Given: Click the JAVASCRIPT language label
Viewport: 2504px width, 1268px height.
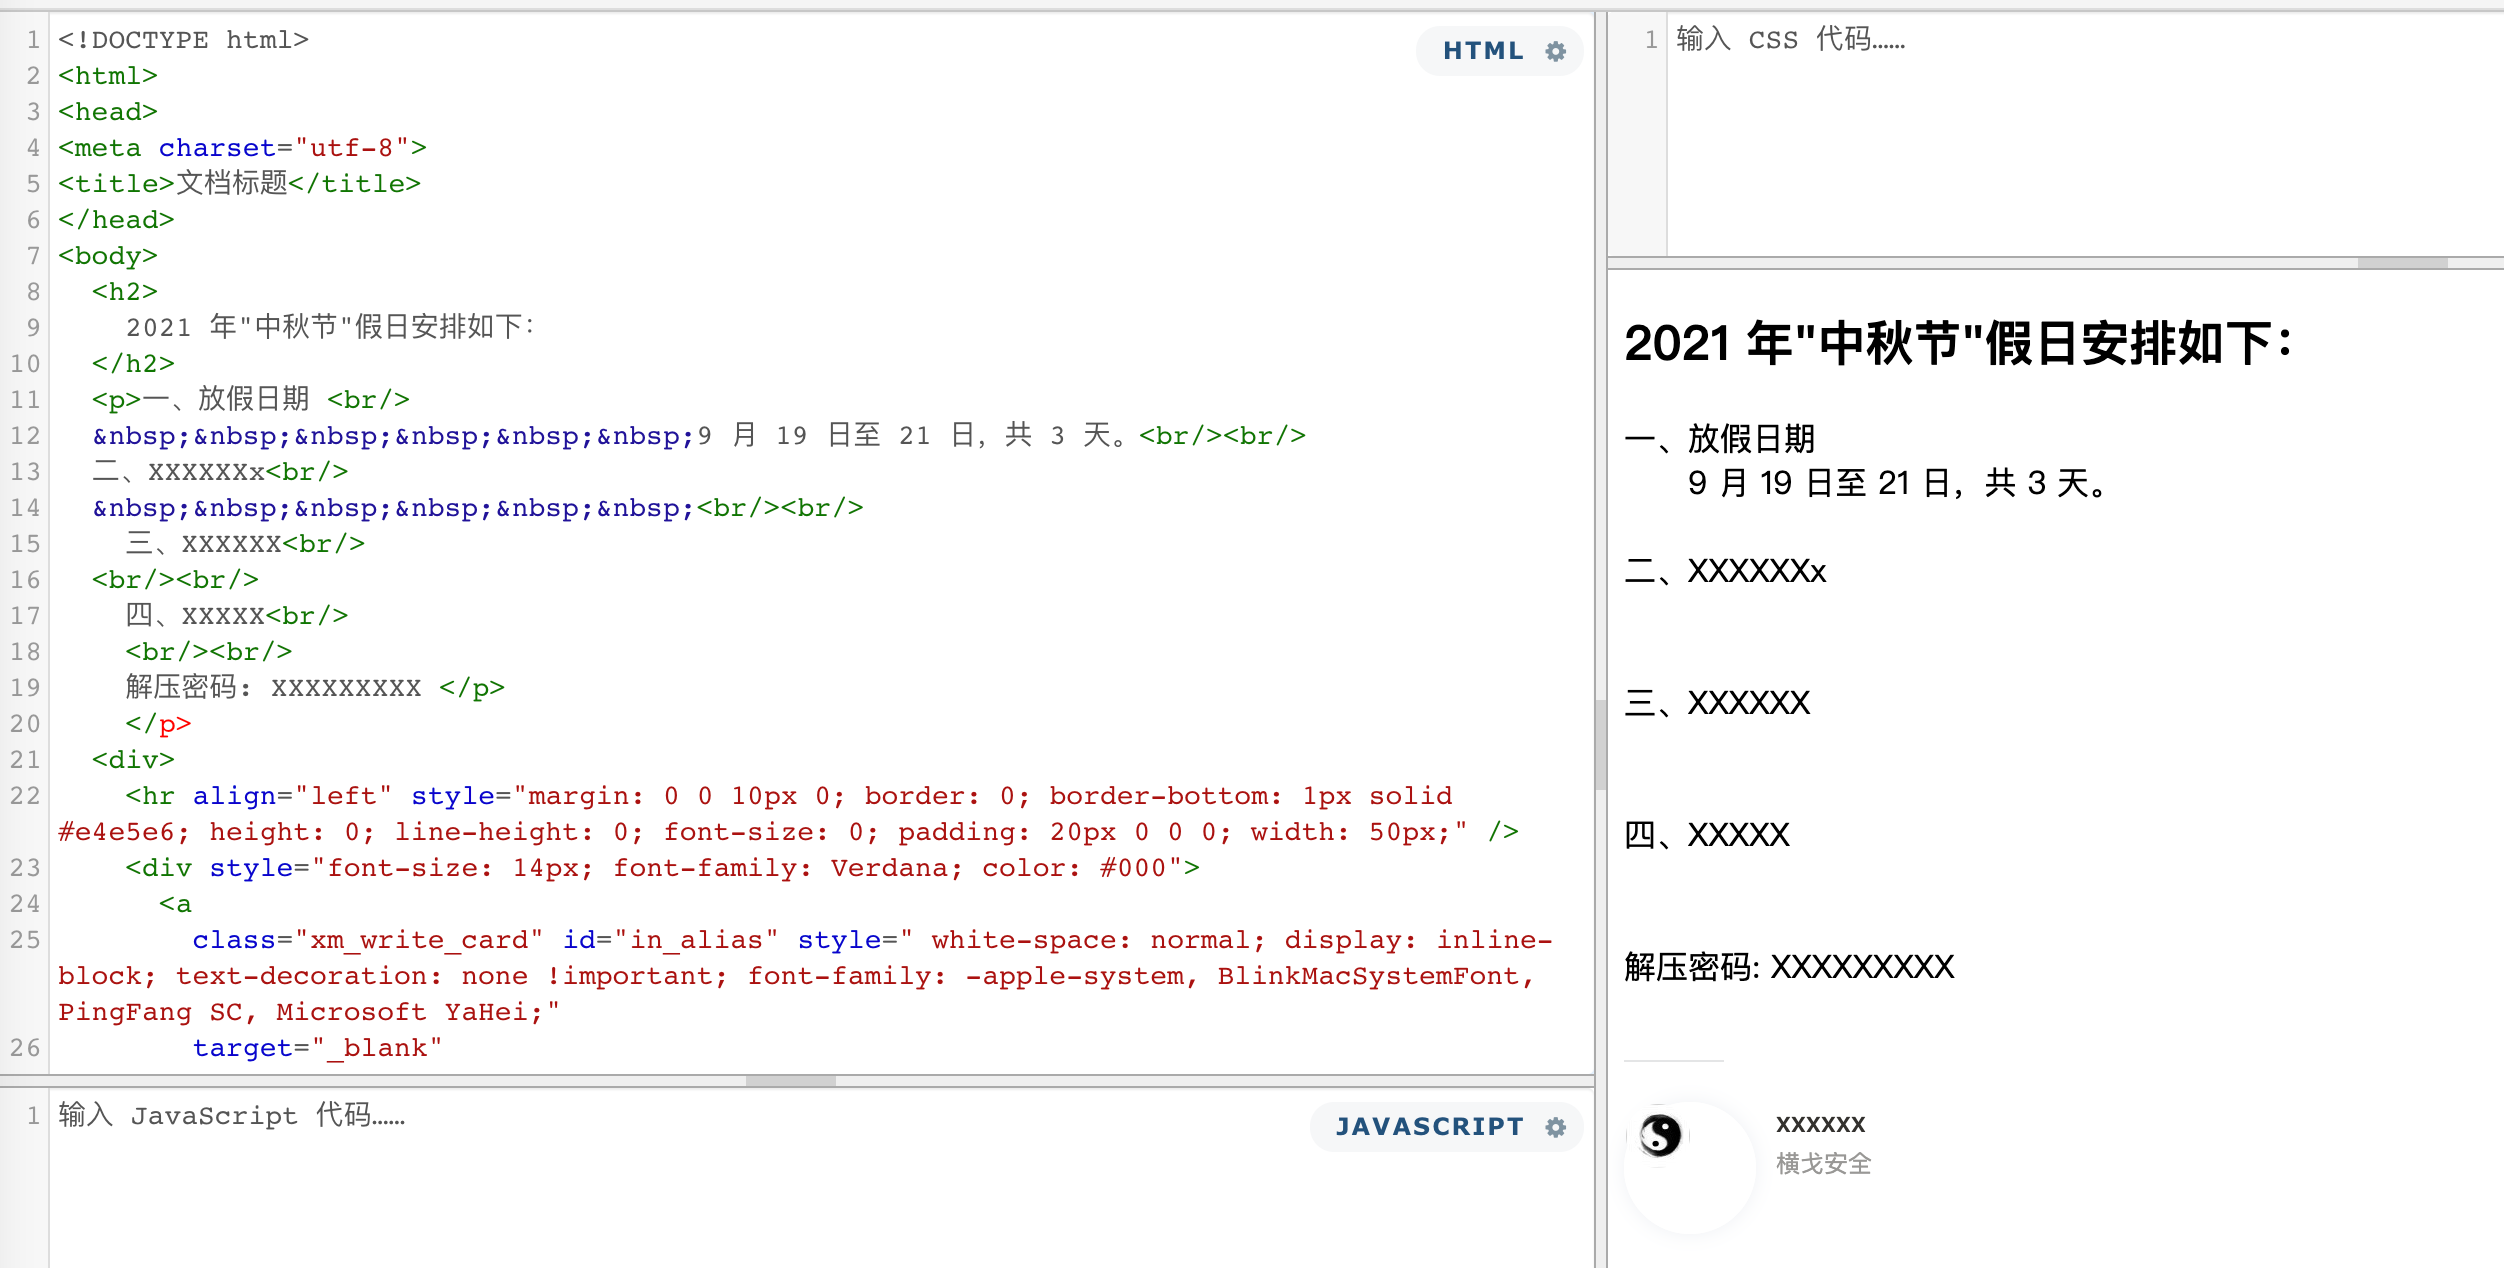Looking at the screenshot, I should [x=1429, y=1127].
